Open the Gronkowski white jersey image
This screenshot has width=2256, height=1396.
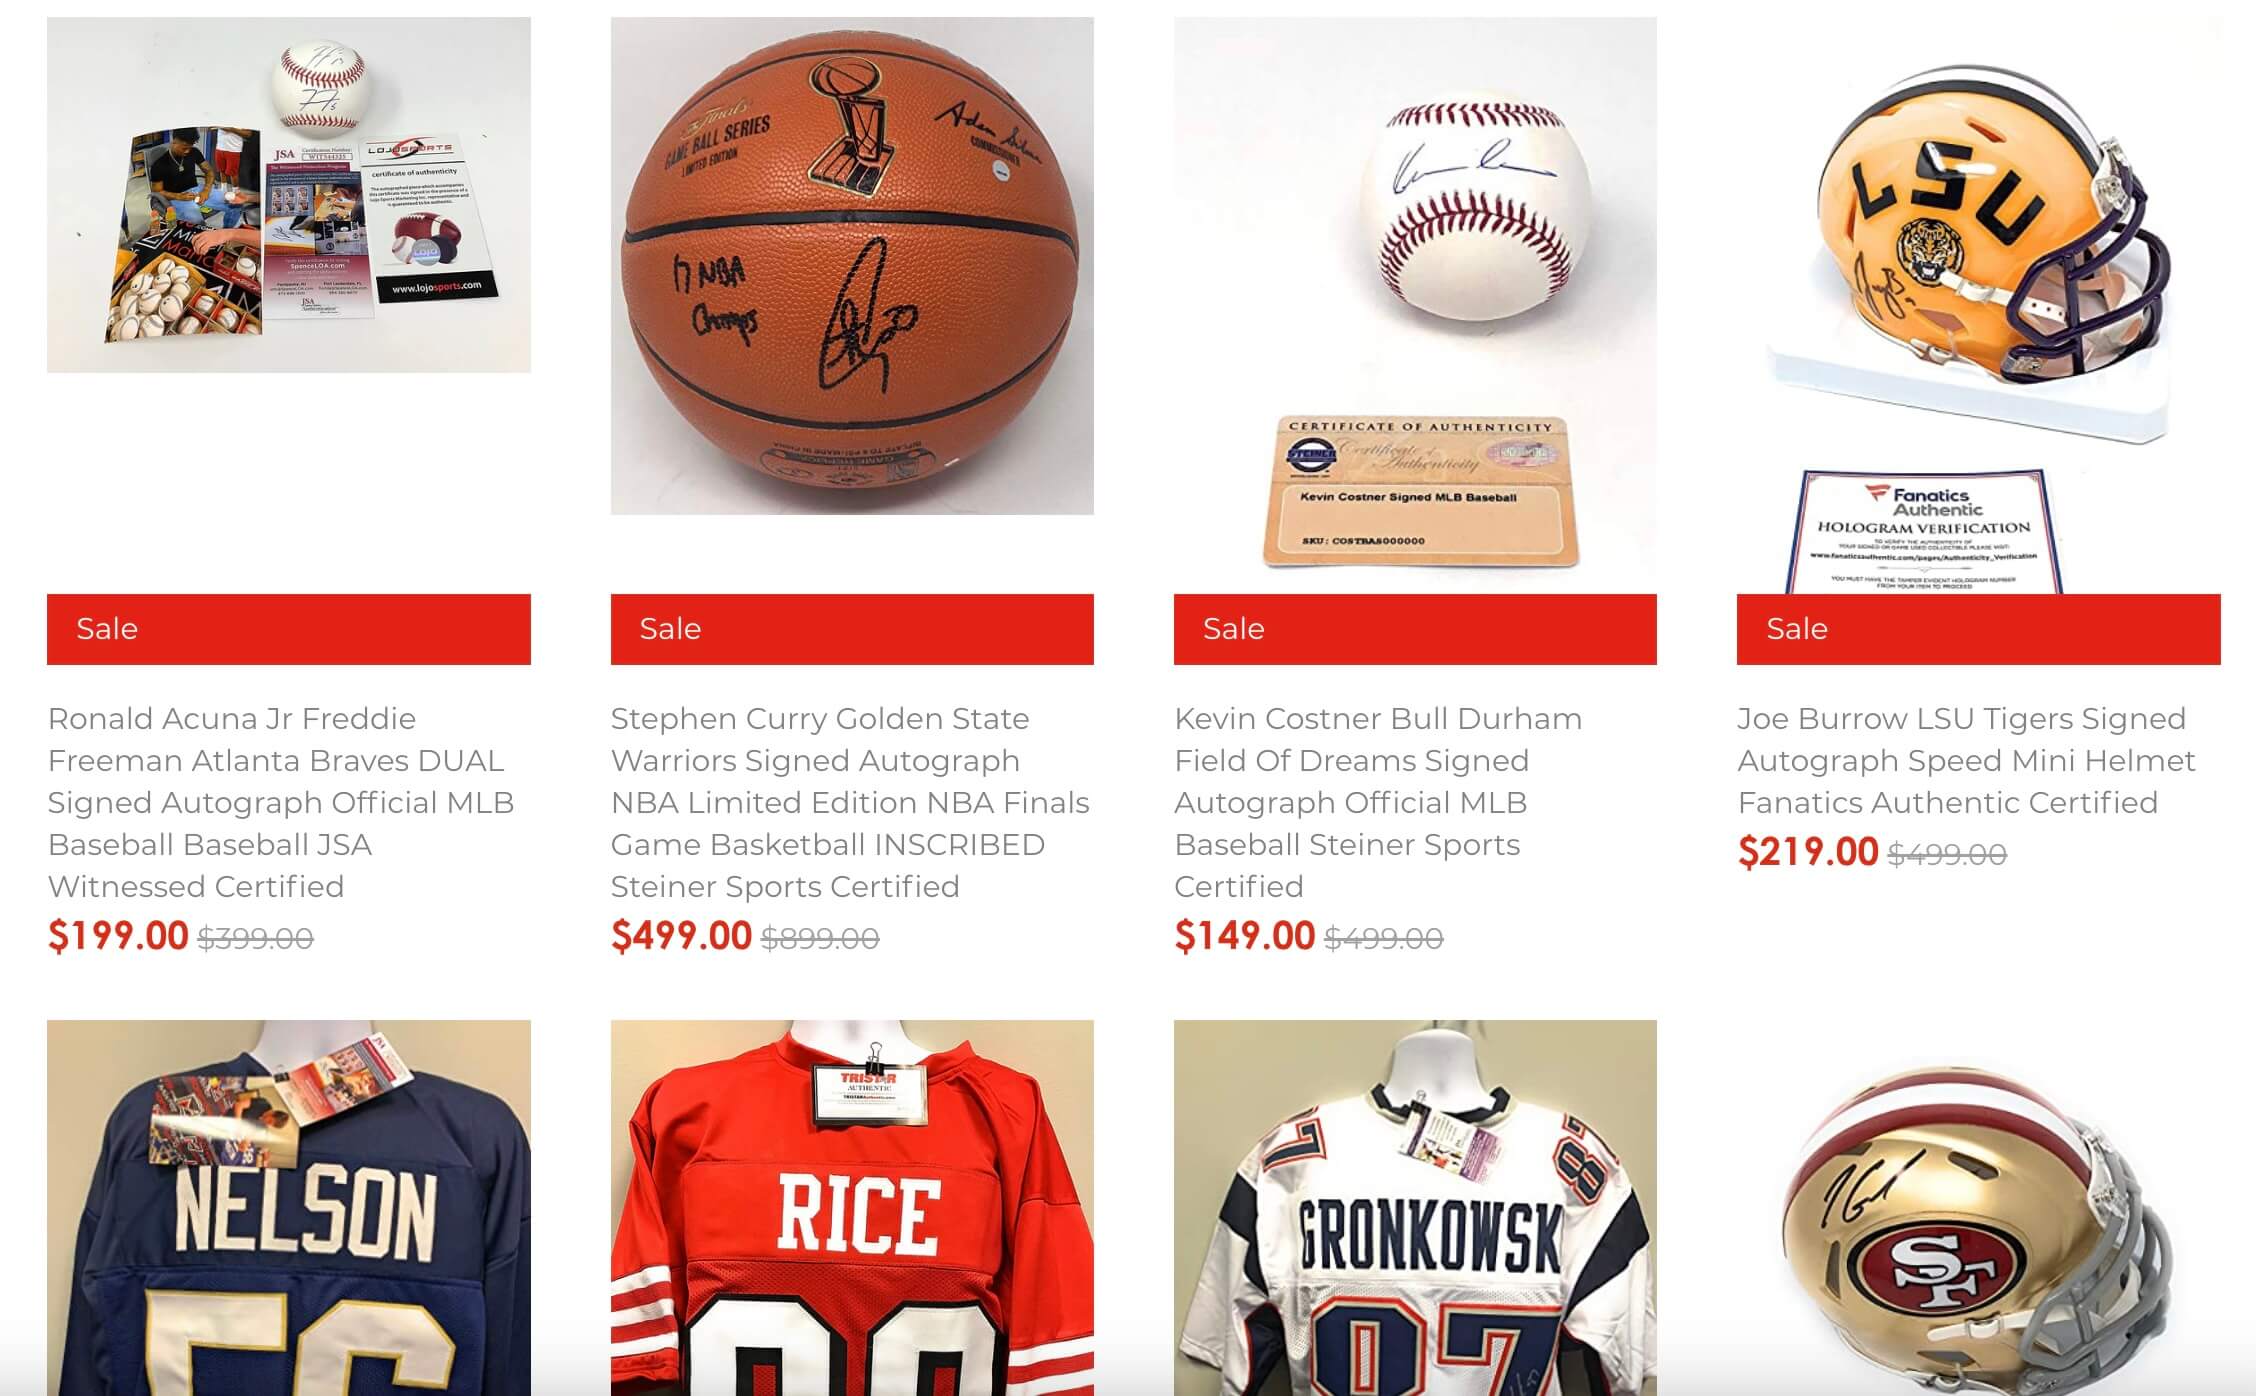click(1415, 1208)
